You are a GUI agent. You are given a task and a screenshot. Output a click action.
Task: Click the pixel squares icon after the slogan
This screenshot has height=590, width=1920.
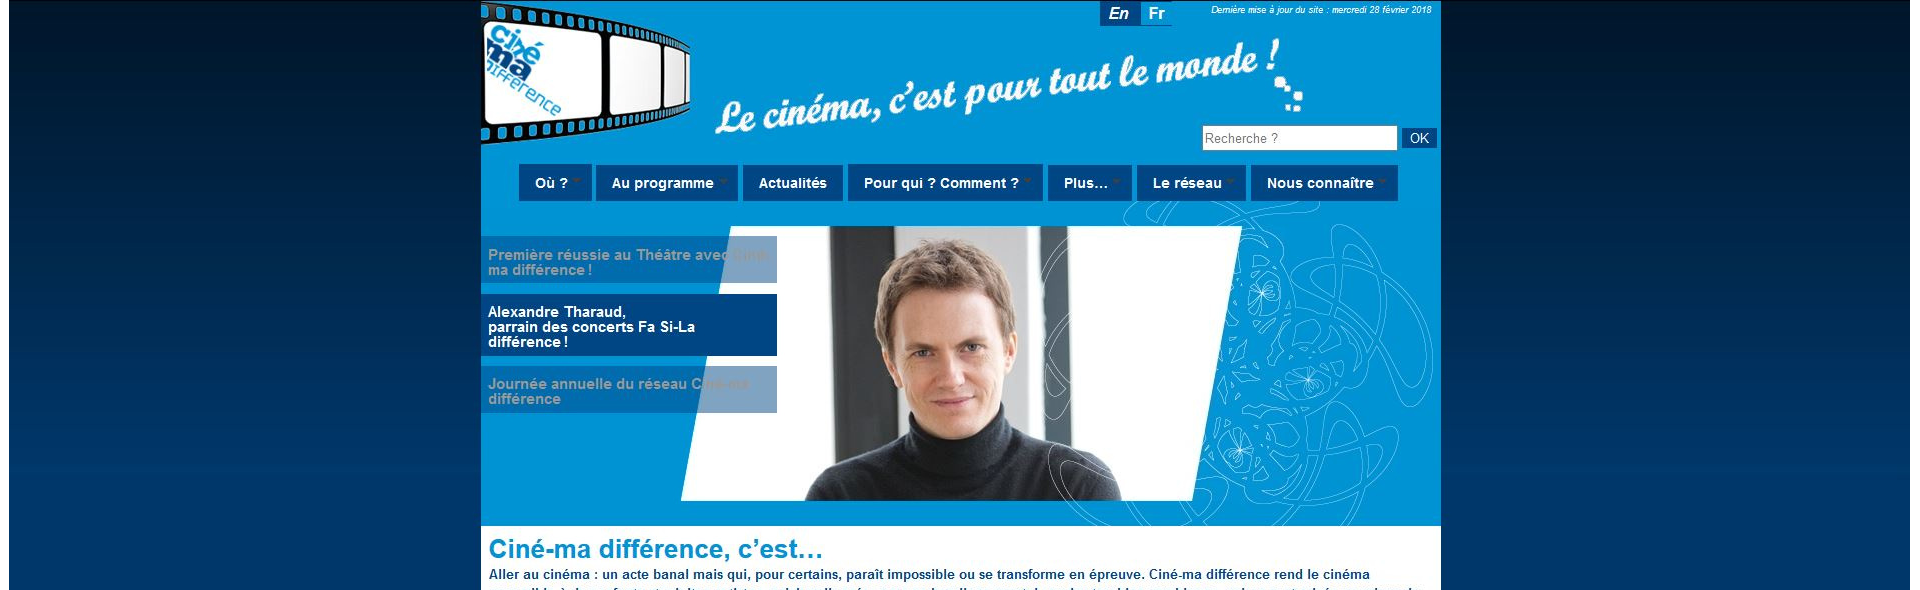(x=1288, y=93)
